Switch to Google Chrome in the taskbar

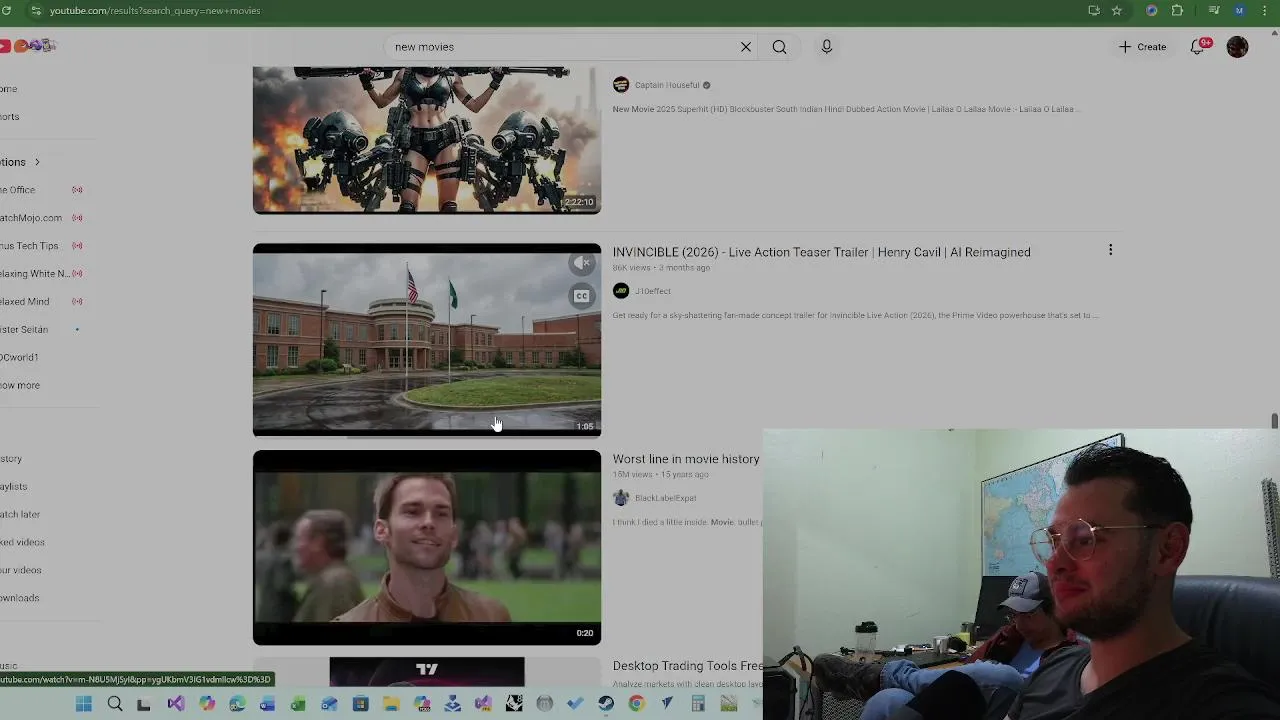pyautogui.click(x=636, y=704)
